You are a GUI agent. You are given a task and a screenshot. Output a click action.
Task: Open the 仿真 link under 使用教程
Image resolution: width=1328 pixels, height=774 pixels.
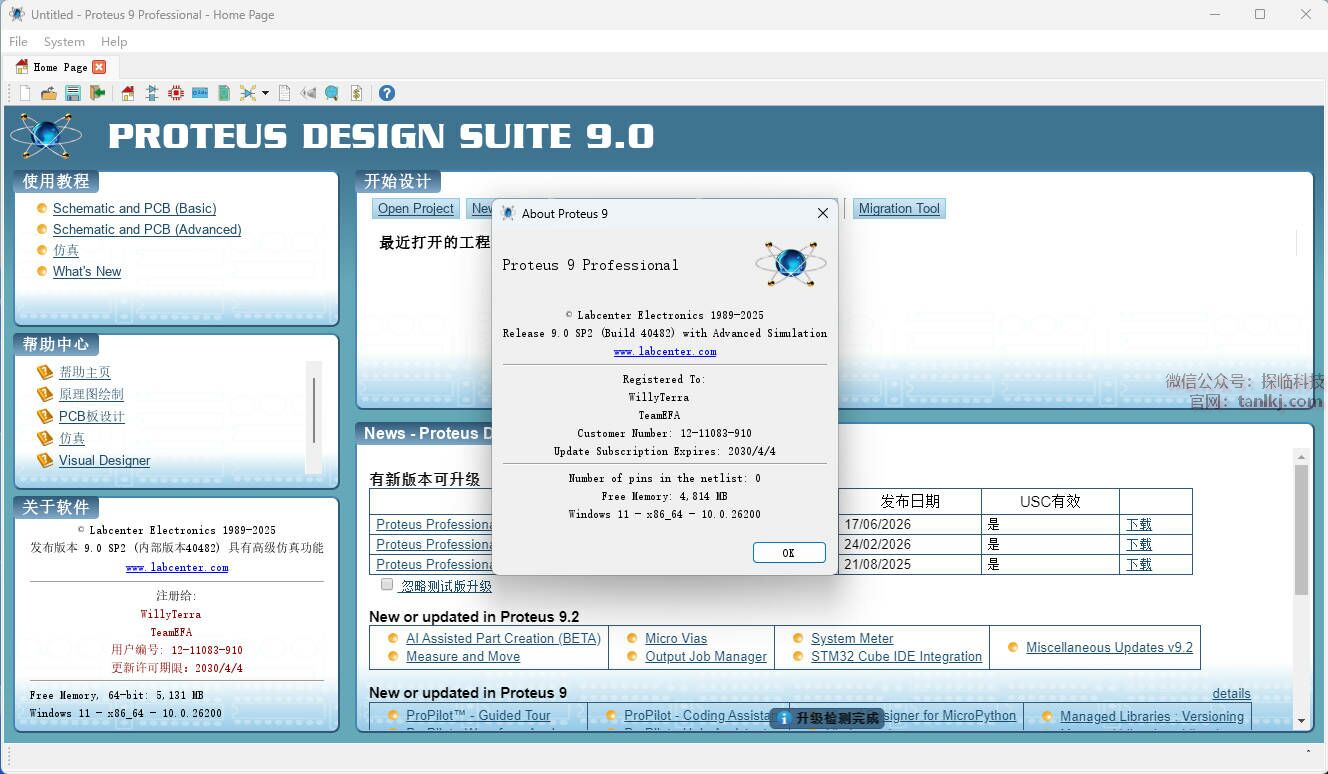pos(66,250)
